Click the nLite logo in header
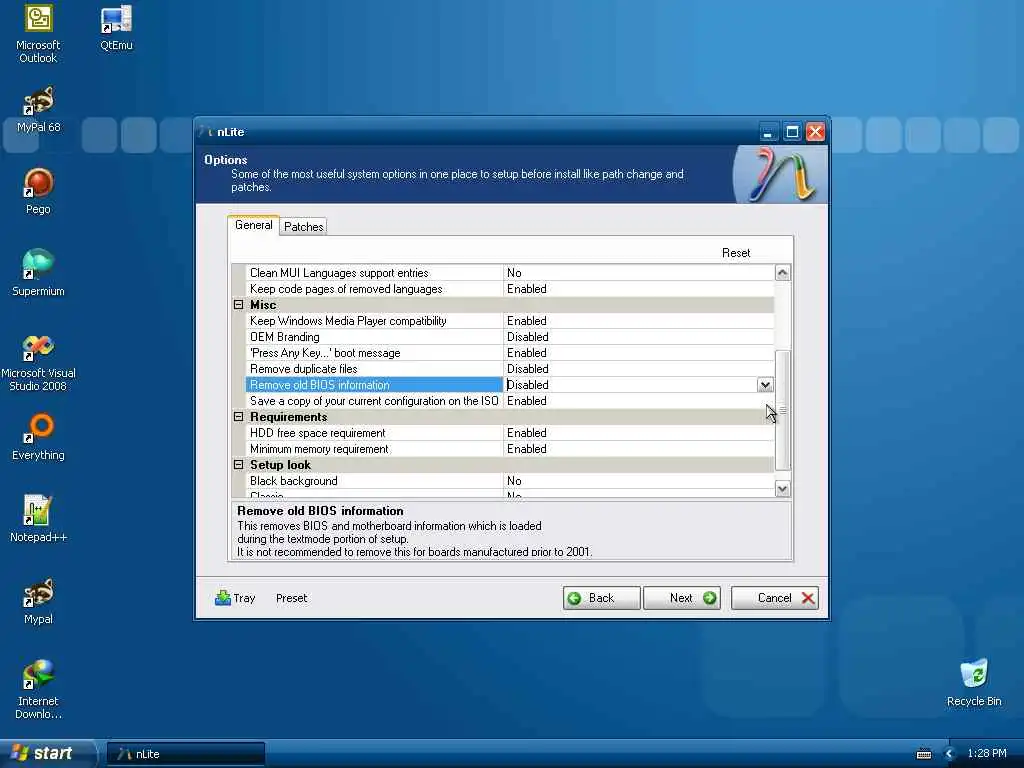This screenshot has width=1024, height=768. point(781,174)
